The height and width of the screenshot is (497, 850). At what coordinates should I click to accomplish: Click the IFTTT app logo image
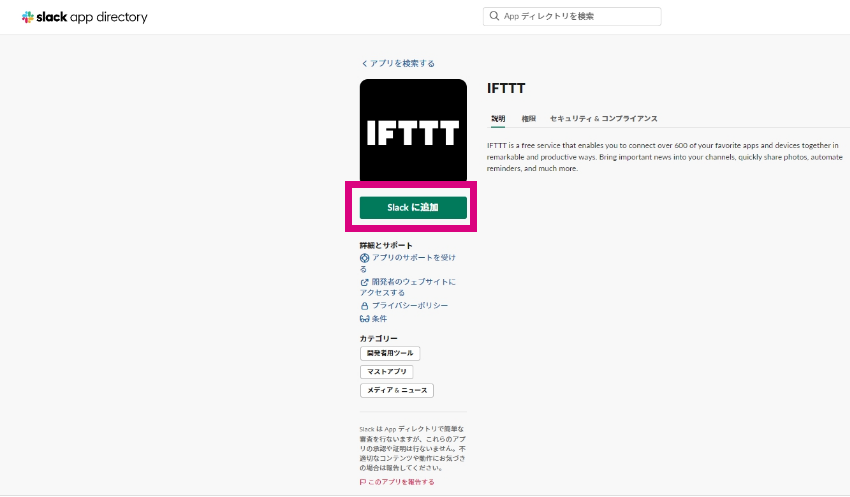pos(413,130)
